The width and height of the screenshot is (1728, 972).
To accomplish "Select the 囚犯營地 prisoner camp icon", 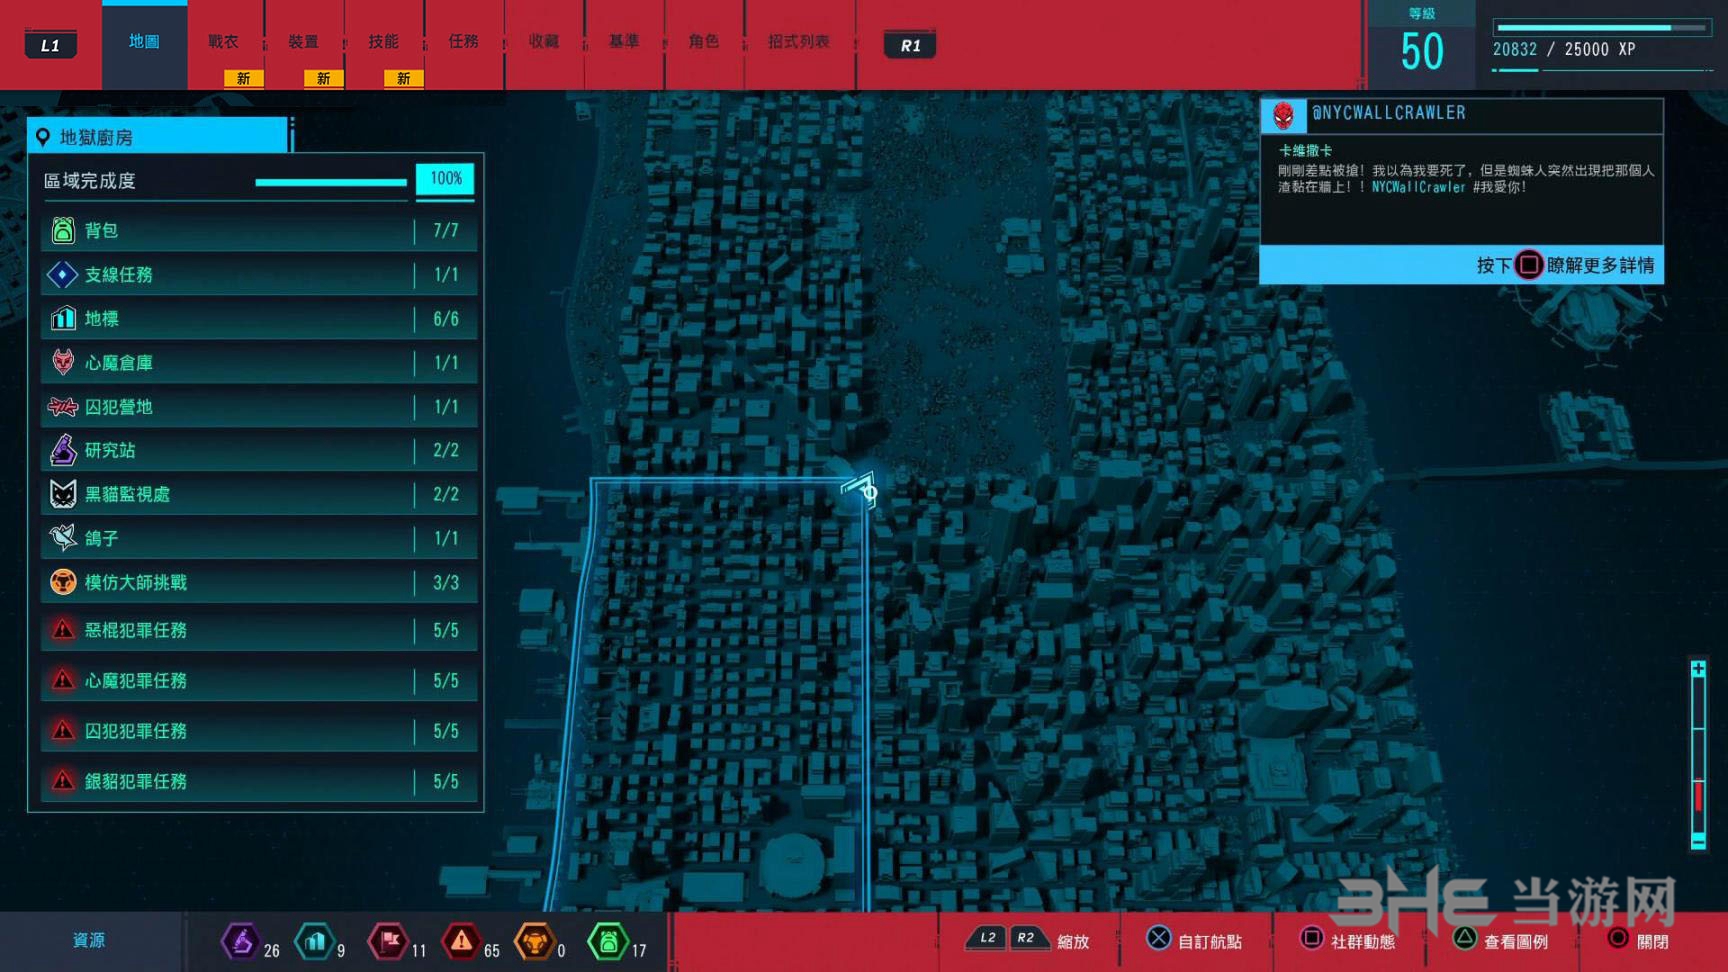I will (x=62, y=407).
